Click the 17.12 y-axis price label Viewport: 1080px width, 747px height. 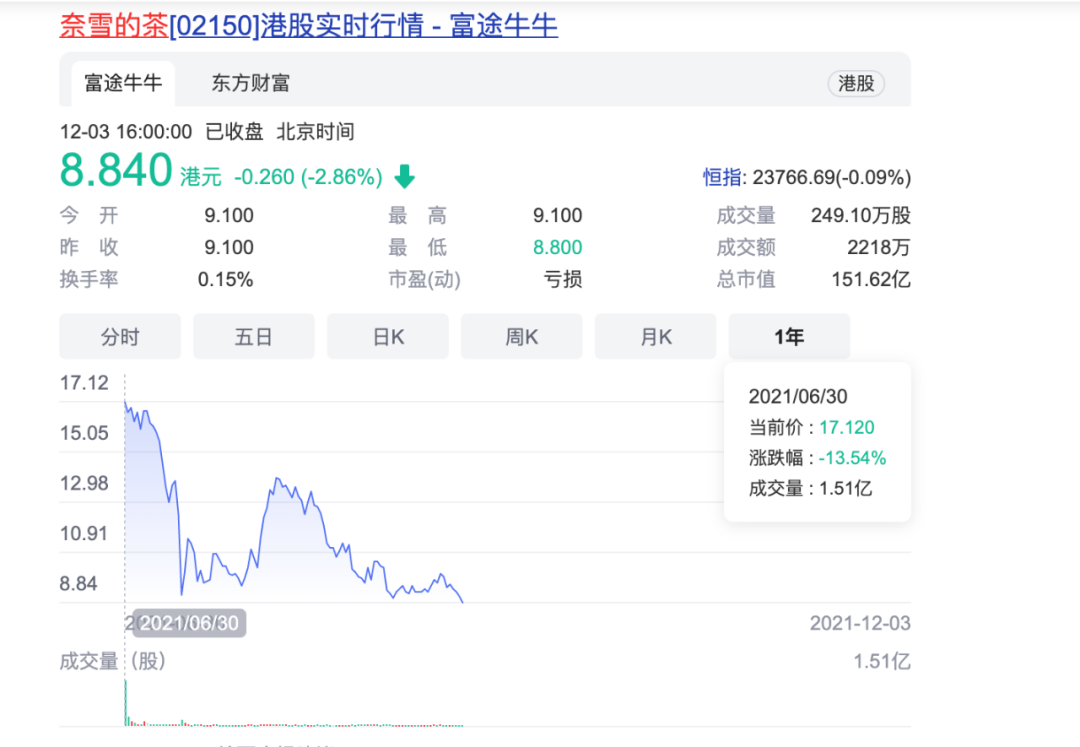(84, 383)
